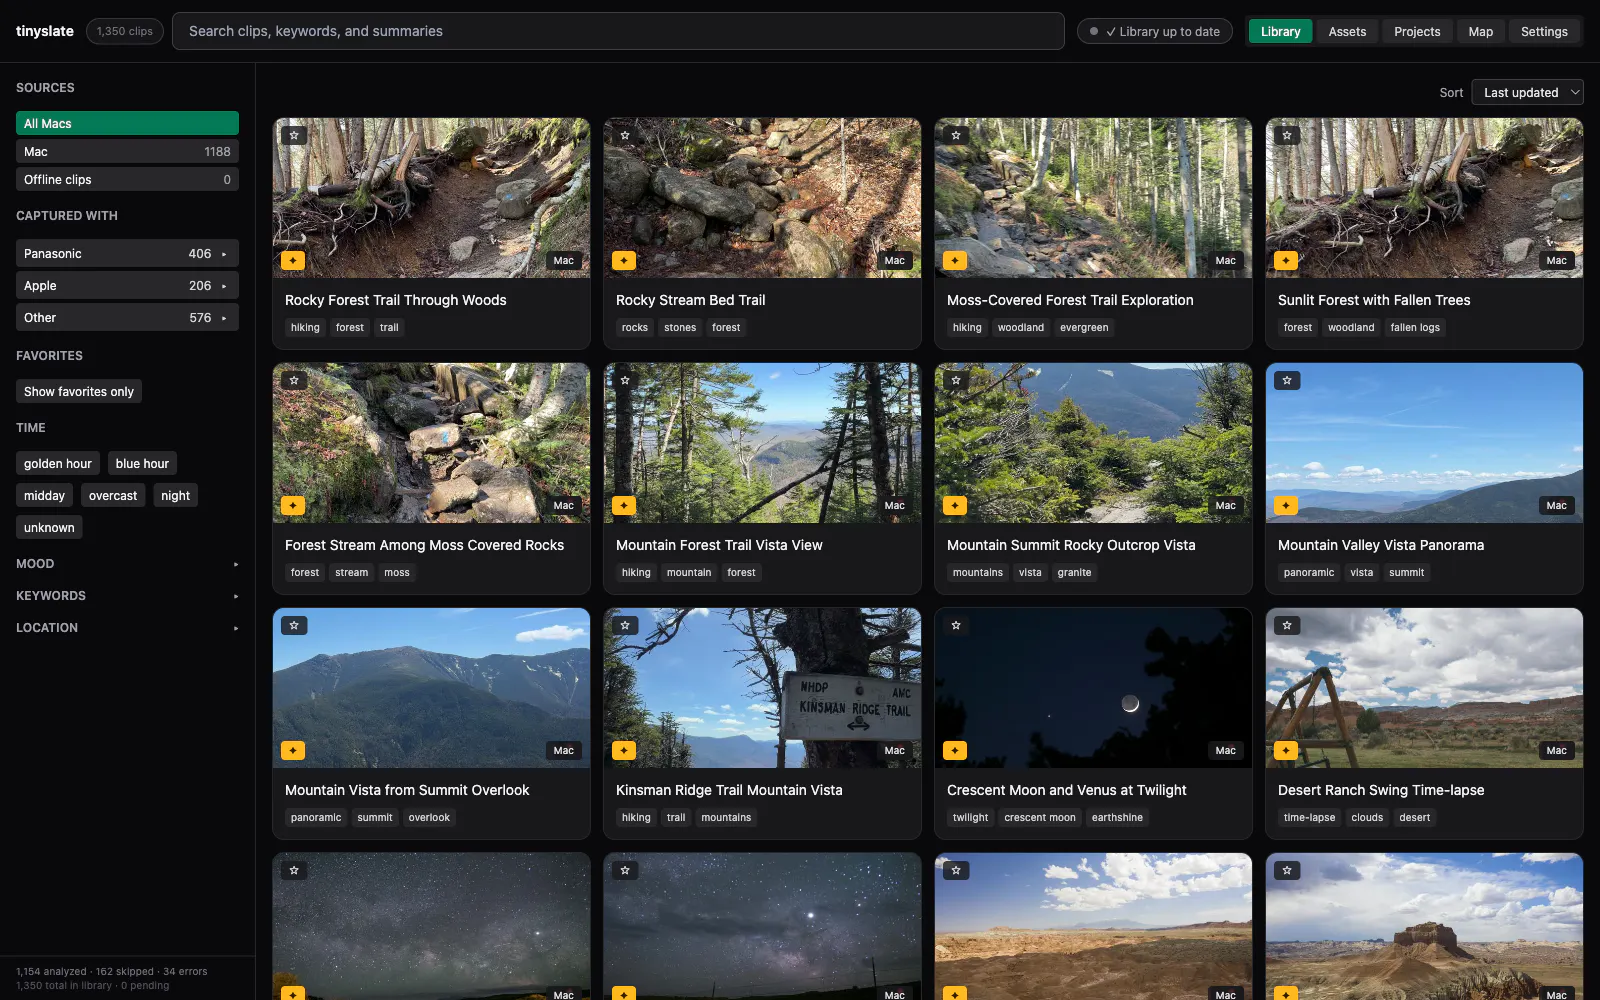Toggle the blue hour time filter
1600x1000 pixels.
click(x=142, y=463)
